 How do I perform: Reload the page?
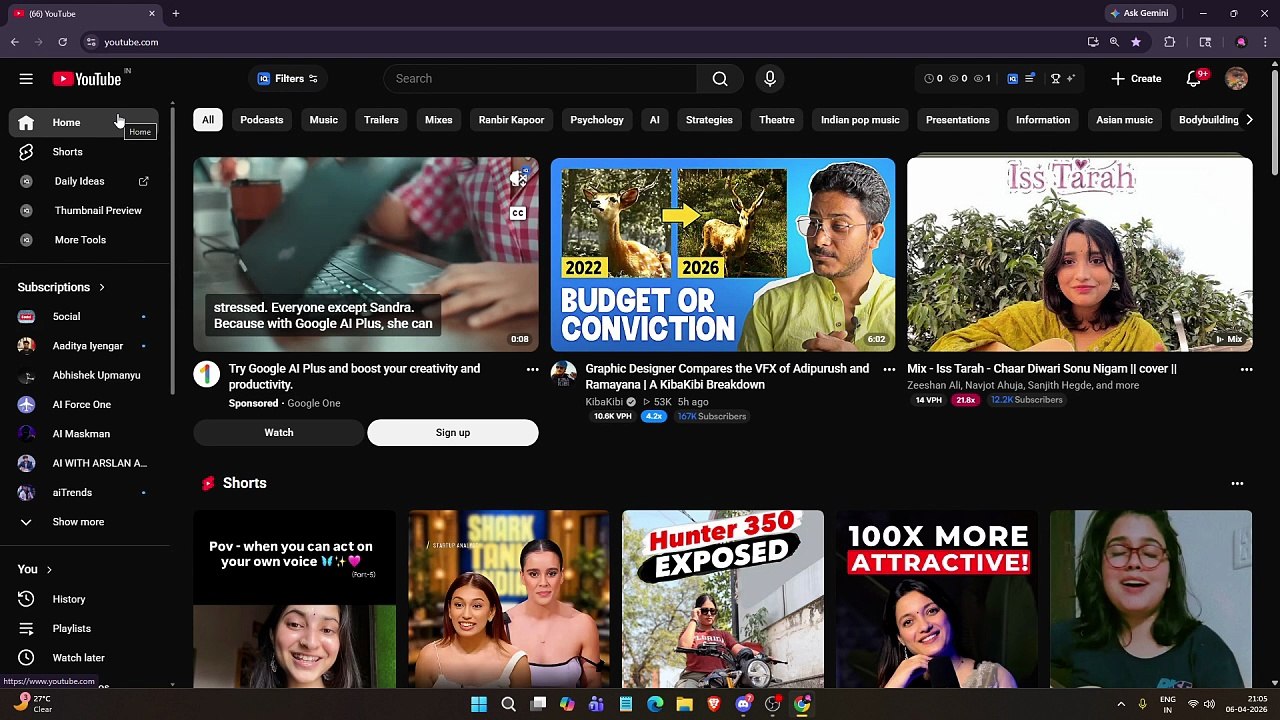(x=62, y=42)
